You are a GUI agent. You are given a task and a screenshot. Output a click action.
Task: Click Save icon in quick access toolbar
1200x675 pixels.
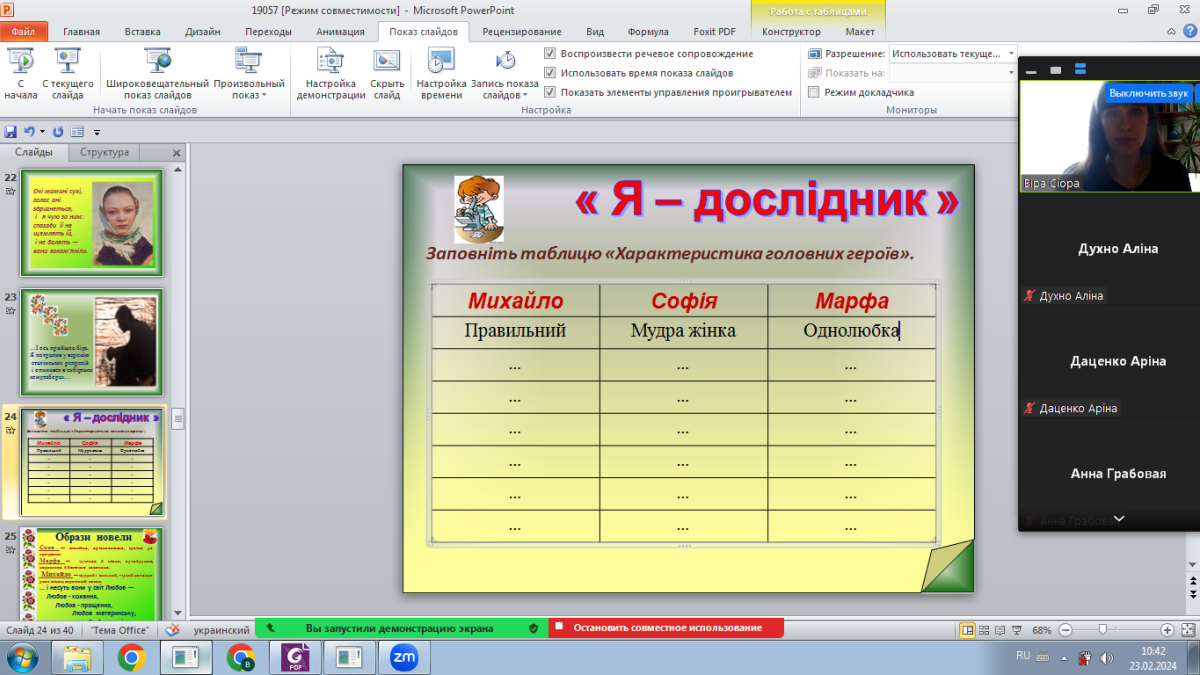pyautogui.click(x=10, y=131)
